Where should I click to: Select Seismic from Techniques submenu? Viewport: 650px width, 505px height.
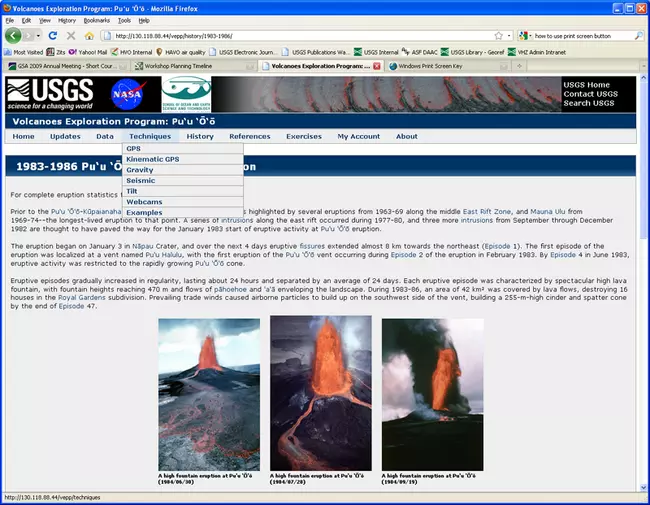(183, 180)
